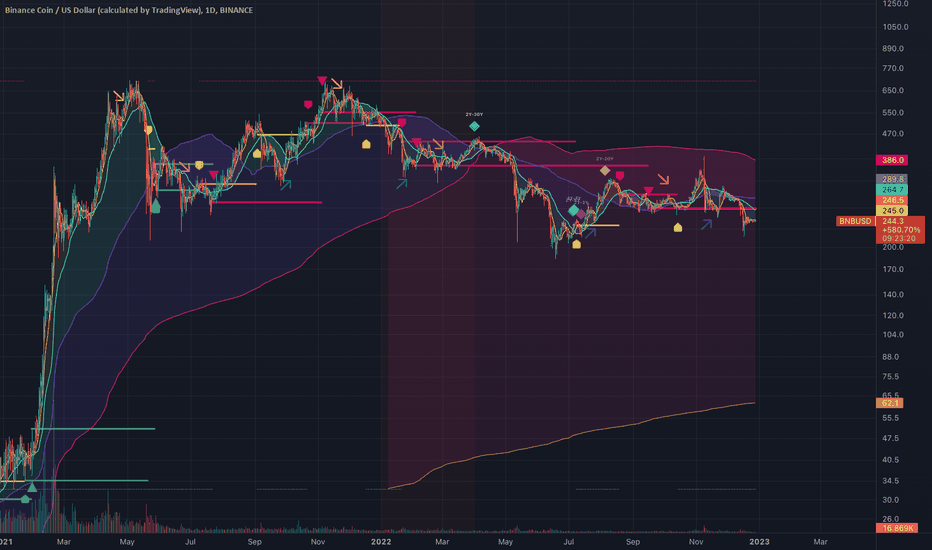932x550 pixels.
Task: Select the purple-gray 289.8 price label
Action: click(x=892, y=179)
